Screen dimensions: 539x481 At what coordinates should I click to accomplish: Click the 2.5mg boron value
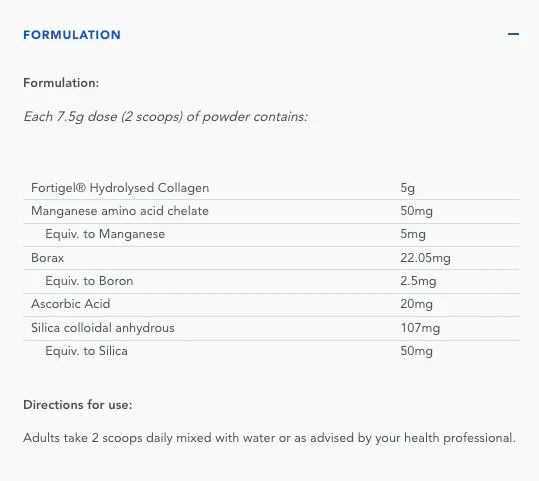tap(418, 281)
